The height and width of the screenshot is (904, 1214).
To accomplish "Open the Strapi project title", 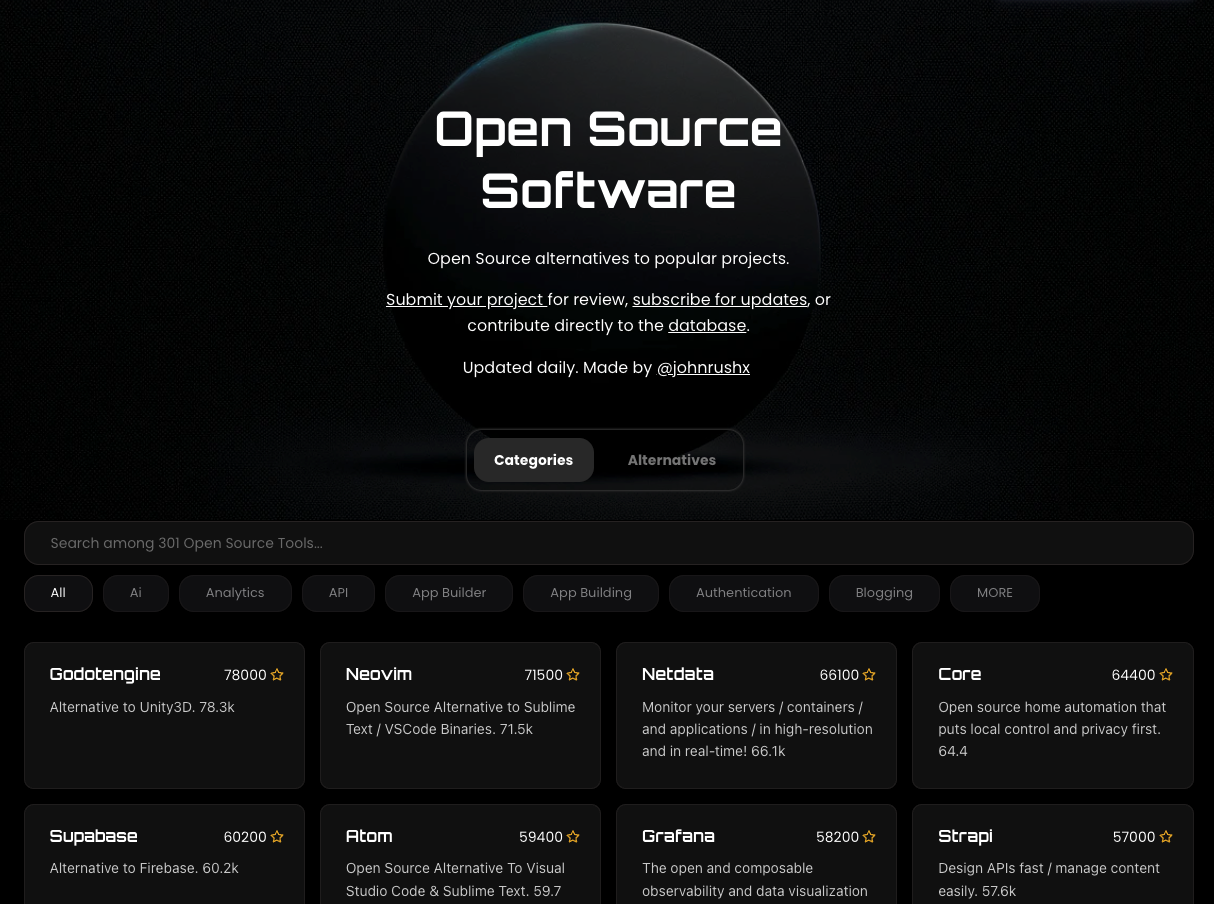I will click(x=966, y=836).
